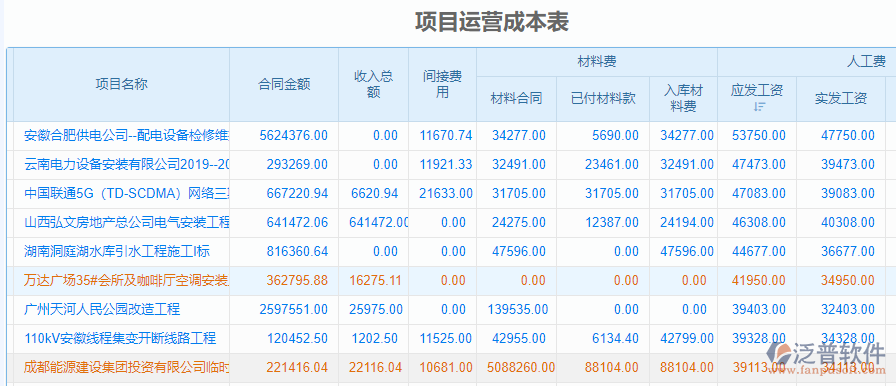
Task: Click paid material value 5690.00
Action: point(615,135)
